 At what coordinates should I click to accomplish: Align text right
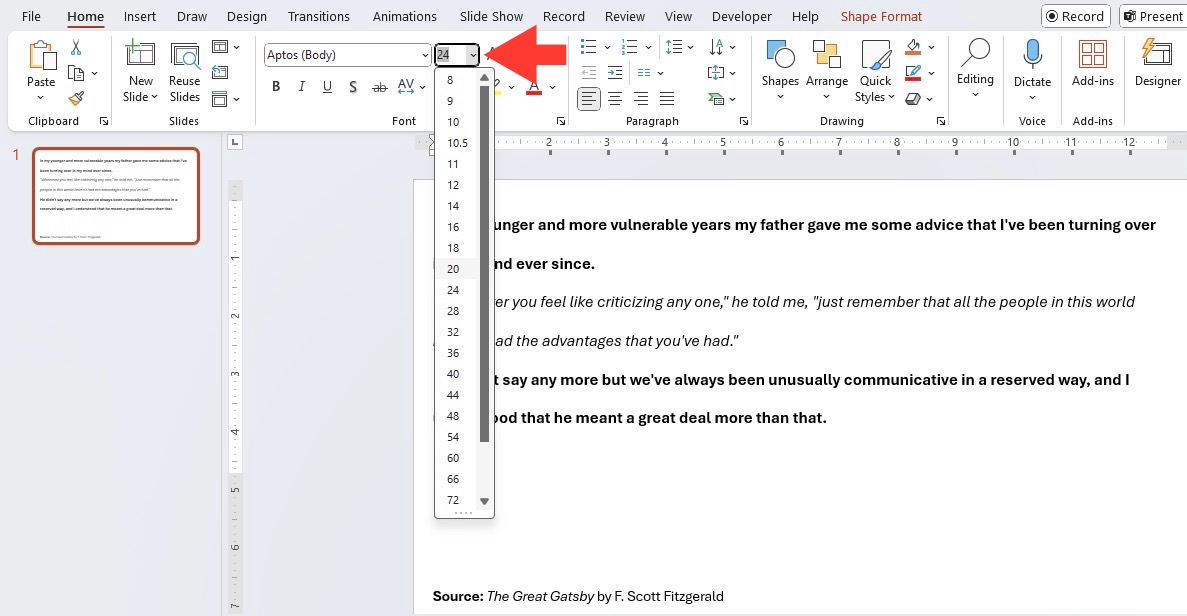pos(640,98)
